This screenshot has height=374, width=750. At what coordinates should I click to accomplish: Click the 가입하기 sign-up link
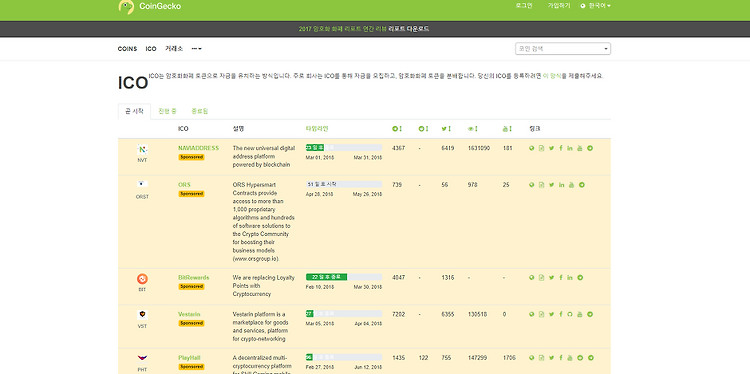[x=559, y=6]
